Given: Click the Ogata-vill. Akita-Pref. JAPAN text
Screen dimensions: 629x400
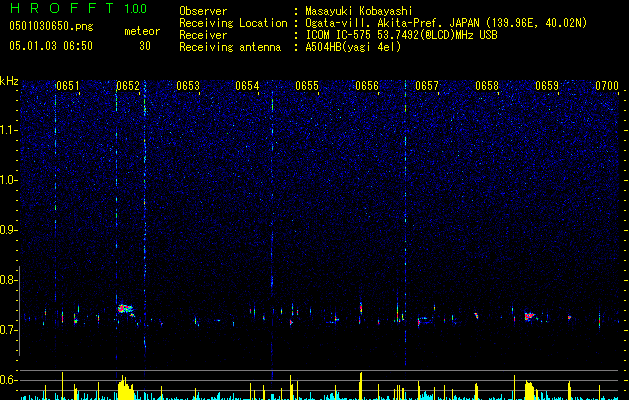Looking at the screenshot, I should click(394, 23).
